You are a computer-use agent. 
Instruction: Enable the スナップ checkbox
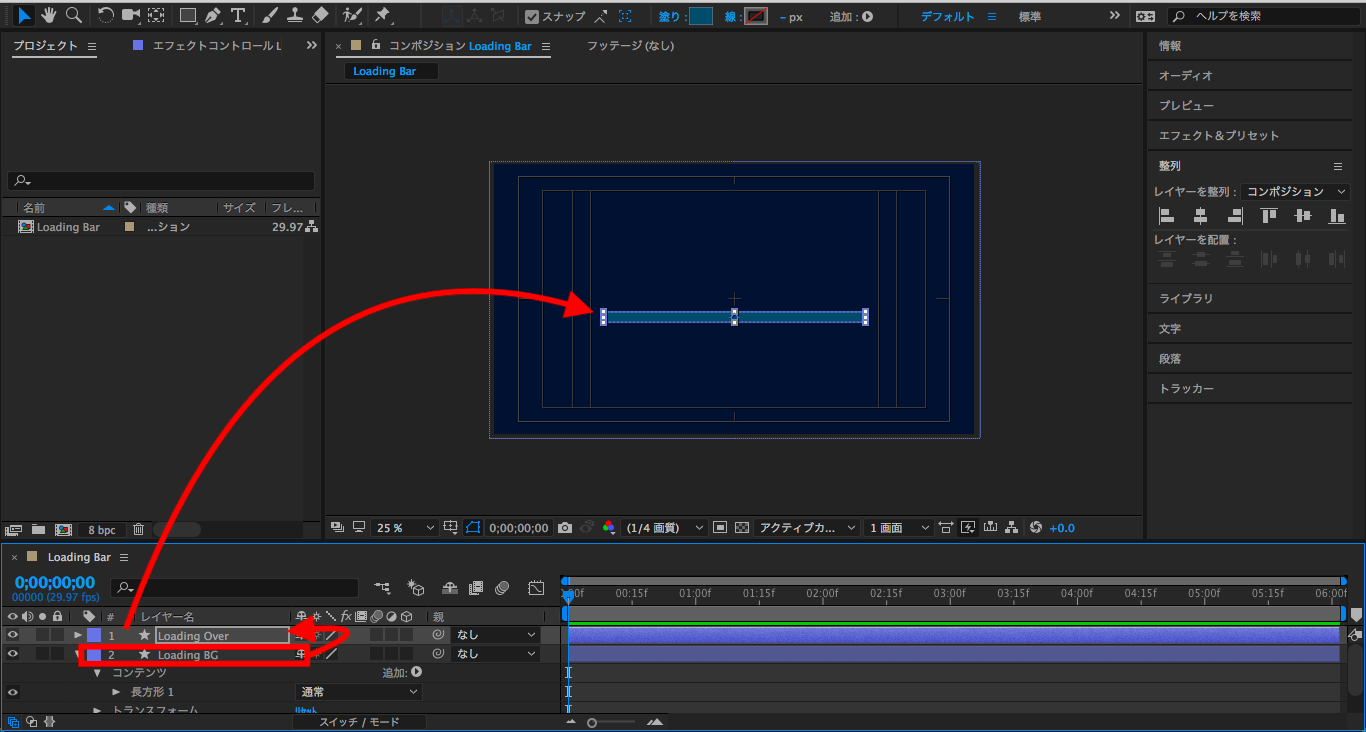(532, 17)
